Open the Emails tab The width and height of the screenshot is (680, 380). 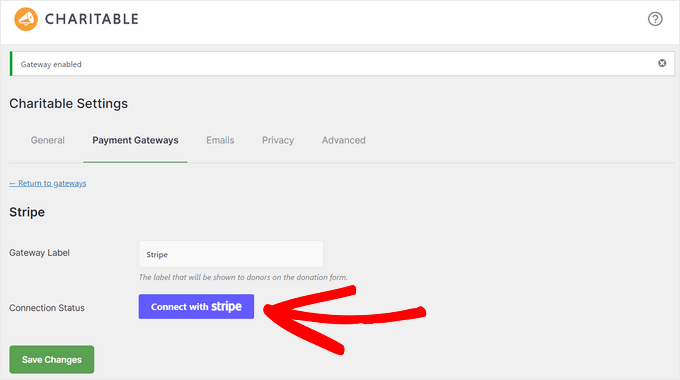220,140
